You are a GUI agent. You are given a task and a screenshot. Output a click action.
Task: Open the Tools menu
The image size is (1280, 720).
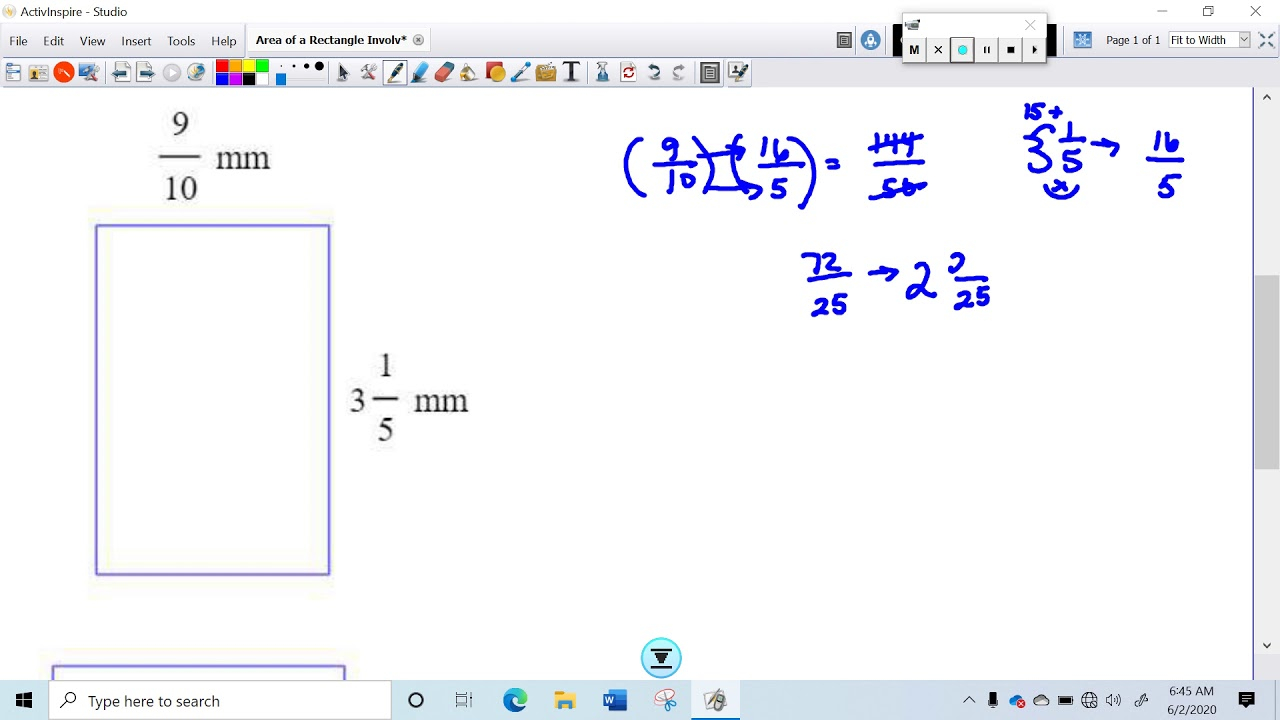click(x=181, y=41)
